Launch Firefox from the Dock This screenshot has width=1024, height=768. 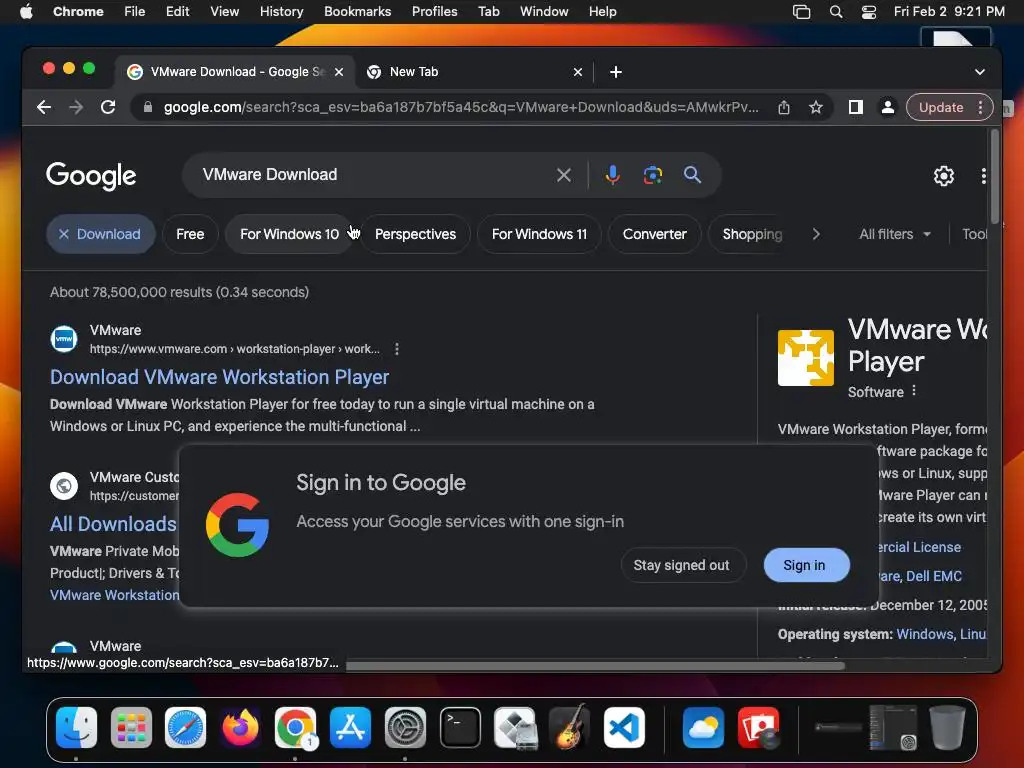coord(240,727)
